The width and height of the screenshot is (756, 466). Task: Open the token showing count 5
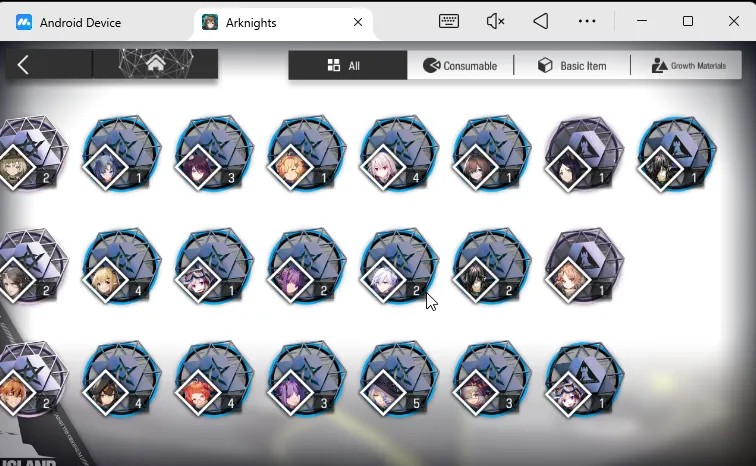(x=399, y=379)
